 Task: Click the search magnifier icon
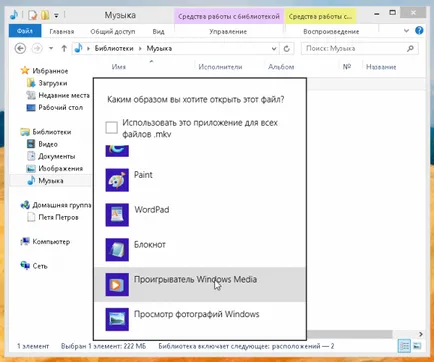point(410,48)
